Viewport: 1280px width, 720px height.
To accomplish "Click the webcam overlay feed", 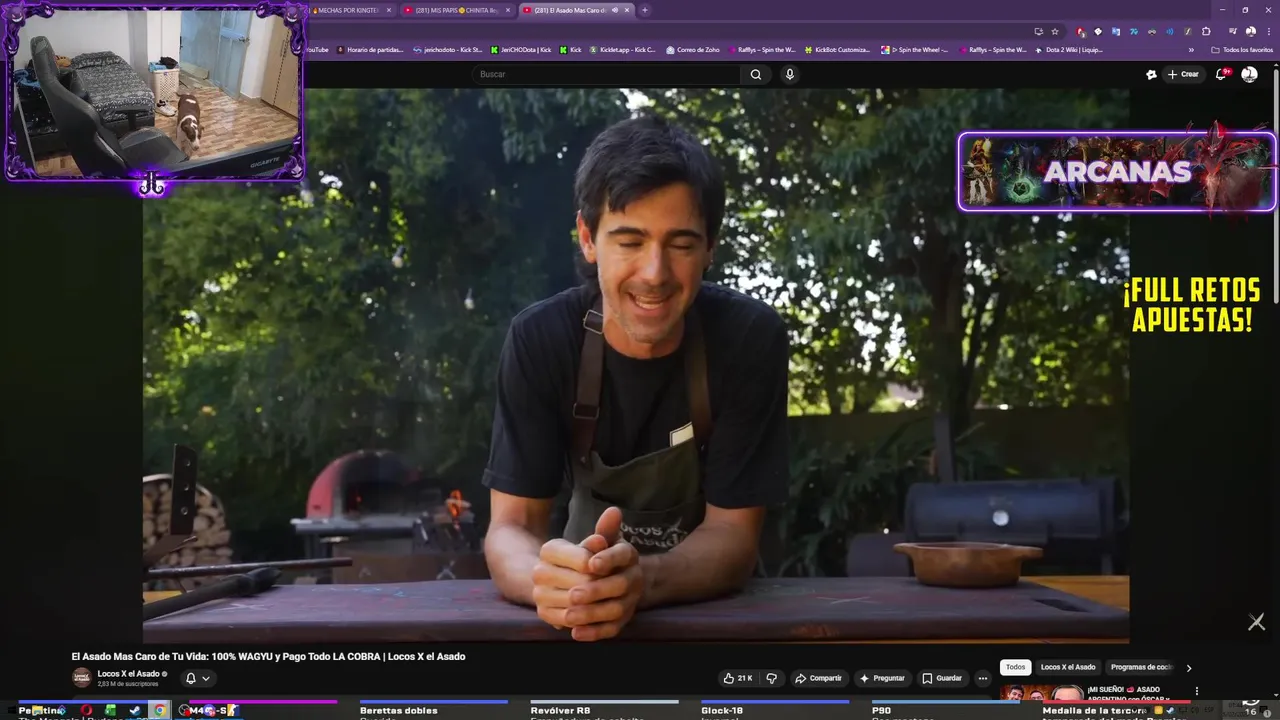I will (153, 92).
